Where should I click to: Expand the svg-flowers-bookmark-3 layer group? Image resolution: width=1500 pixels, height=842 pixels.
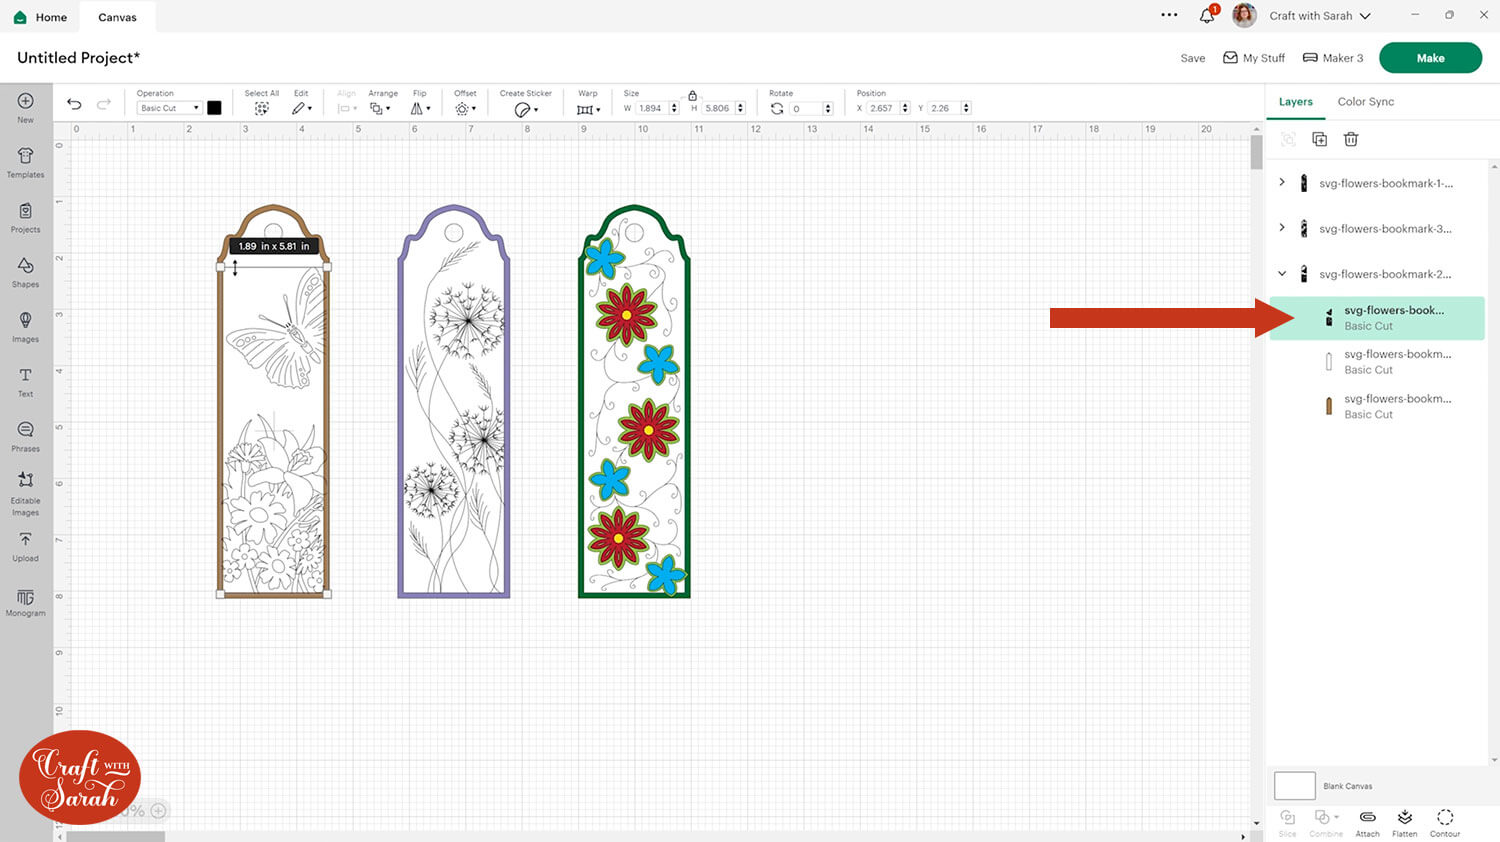tap(1282, 228)
